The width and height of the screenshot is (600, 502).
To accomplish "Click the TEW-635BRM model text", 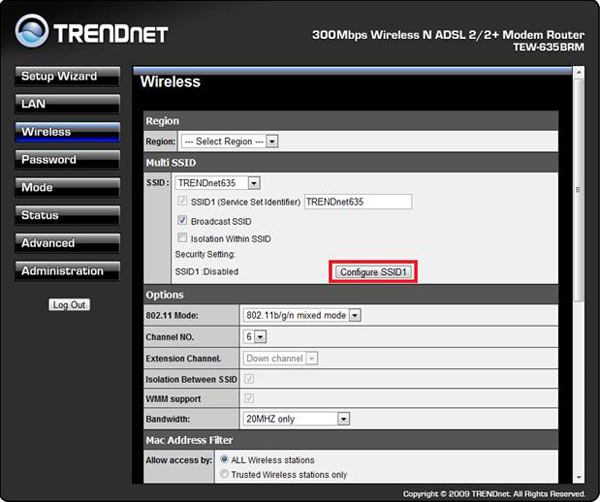I will 549,47.
